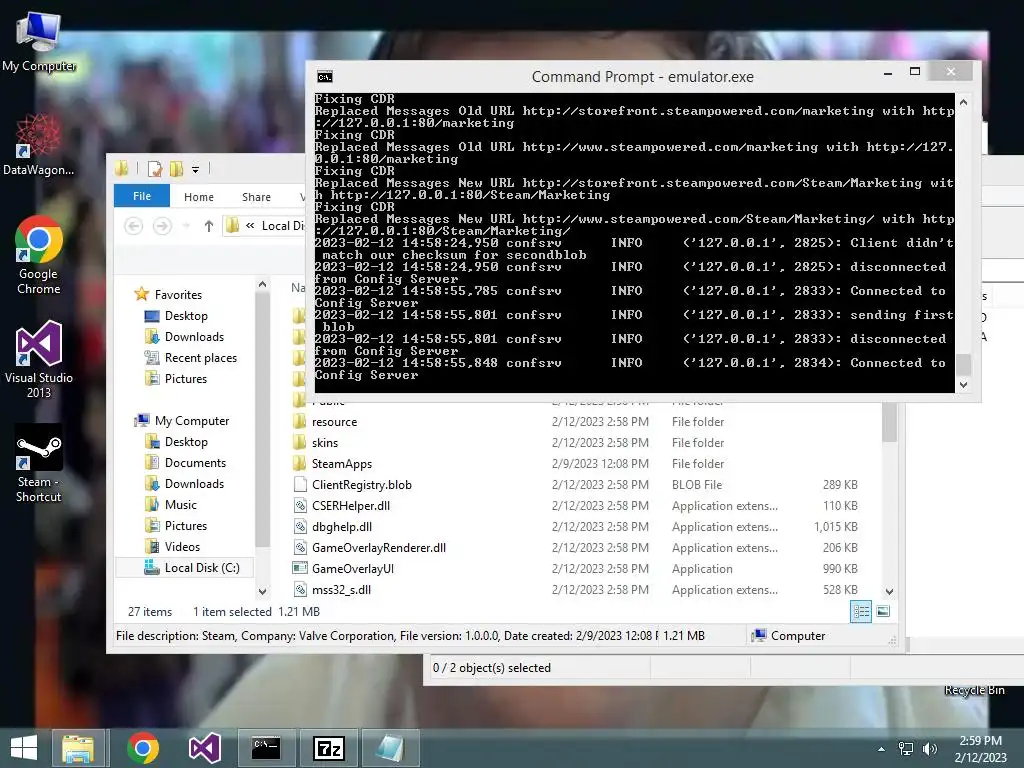Switch to large icons view button
The image size is (1024, 768).
[x=883, y=612]
